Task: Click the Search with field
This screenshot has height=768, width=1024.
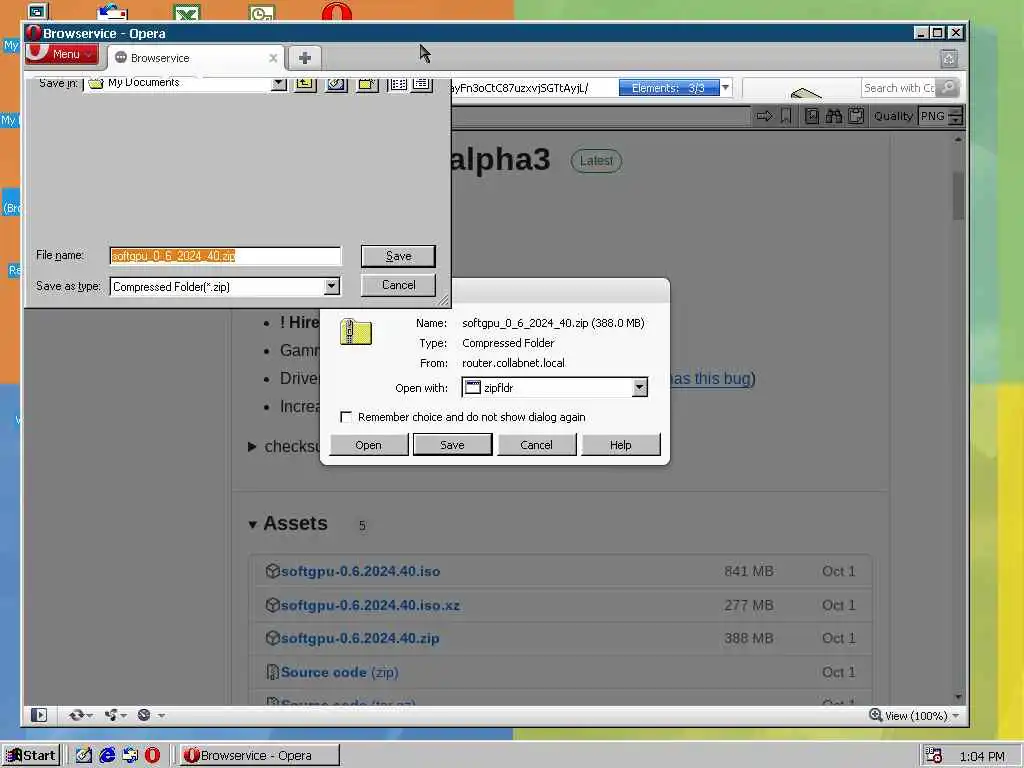Action: 899,88
